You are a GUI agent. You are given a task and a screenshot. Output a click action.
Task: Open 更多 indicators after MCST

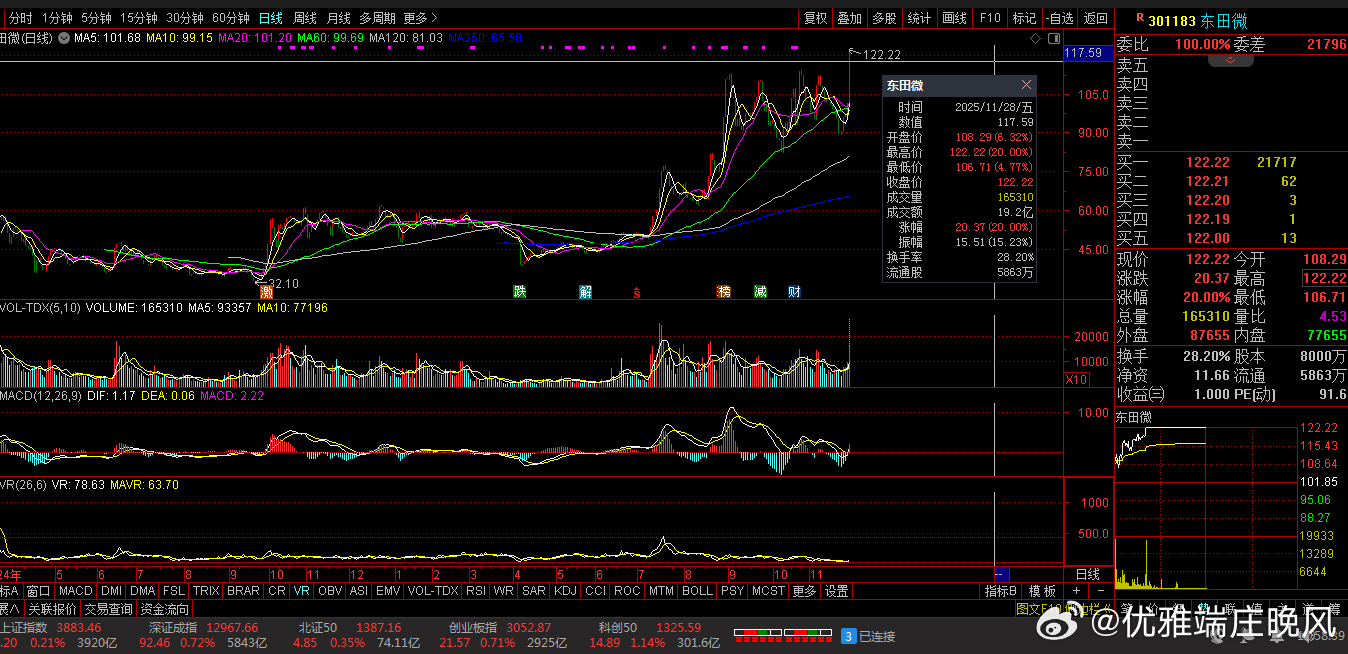(x=804, y=591)
